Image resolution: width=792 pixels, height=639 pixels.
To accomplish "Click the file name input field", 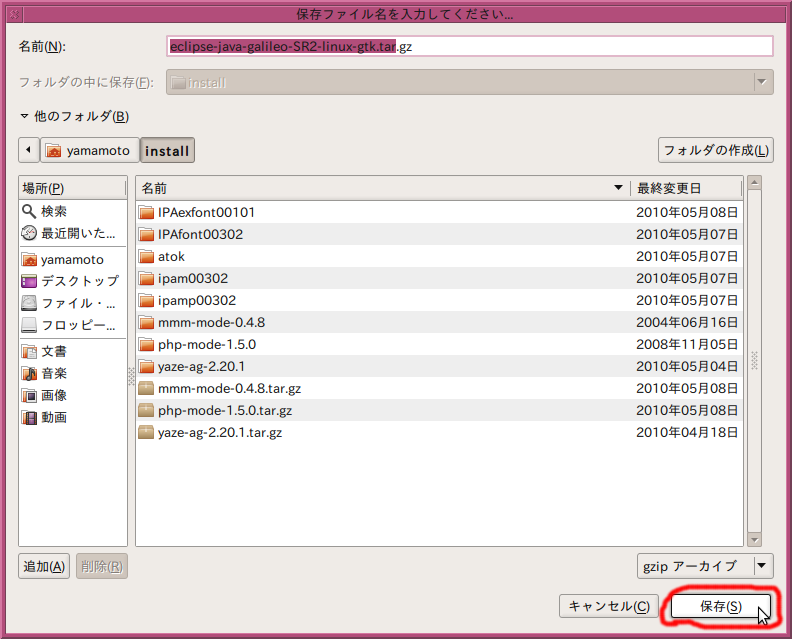I will pyautogui.click(x=470, y=46).
